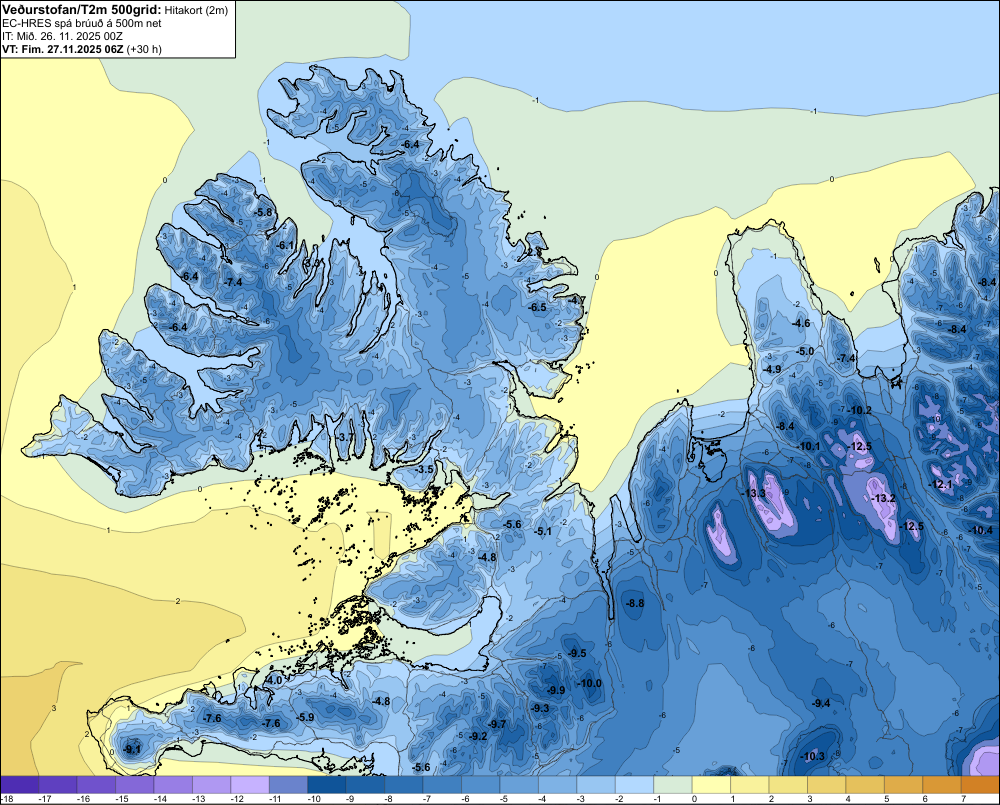Image resolution: width=1000 pixels, height=805 pixels.
Task: Click the -10.0 temperature value on the map
Action: pyautogui.click(x=589, y=683)
